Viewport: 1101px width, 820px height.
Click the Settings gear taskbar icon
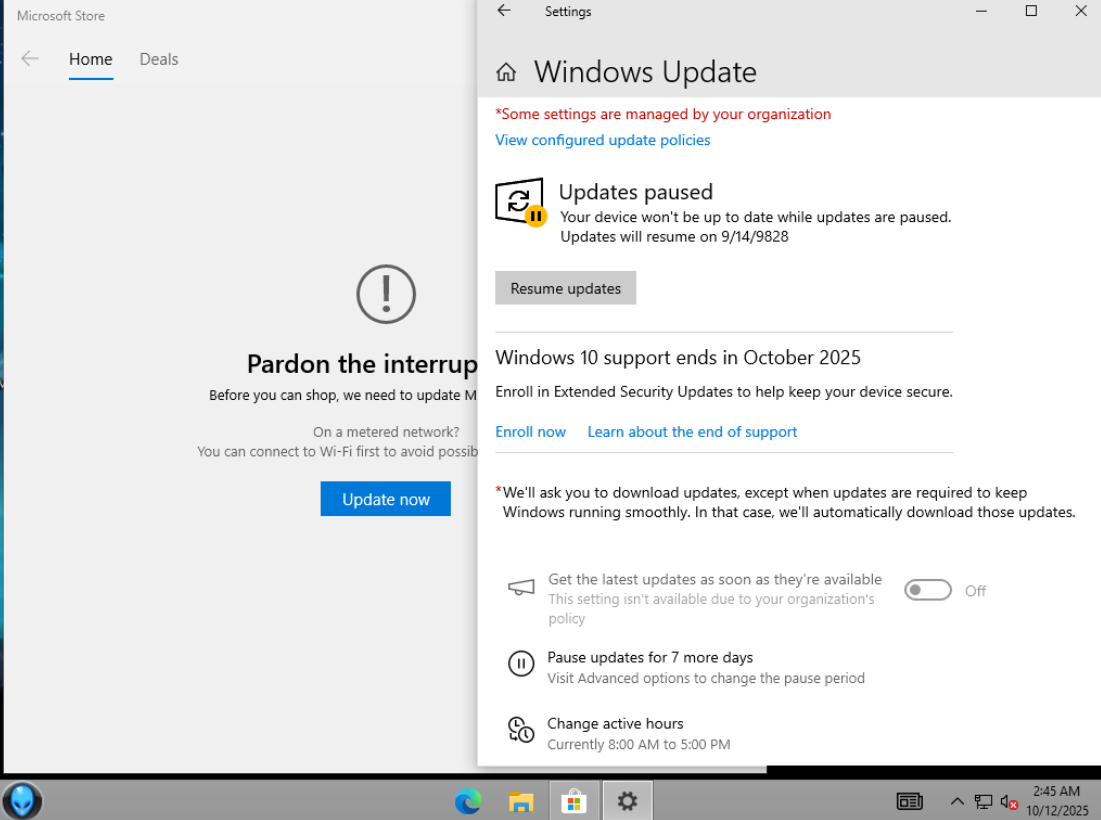[627, 801]
